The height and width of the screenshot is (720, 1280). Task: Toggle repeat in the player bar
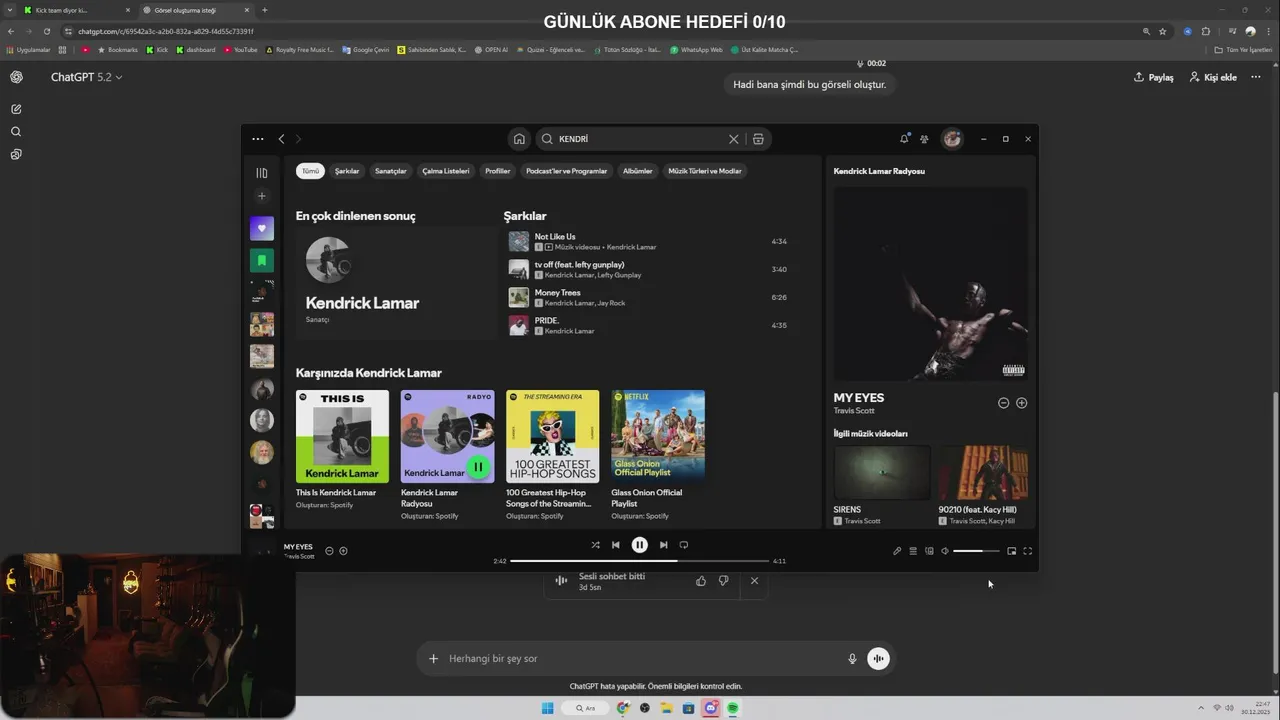tap(684, 545)
